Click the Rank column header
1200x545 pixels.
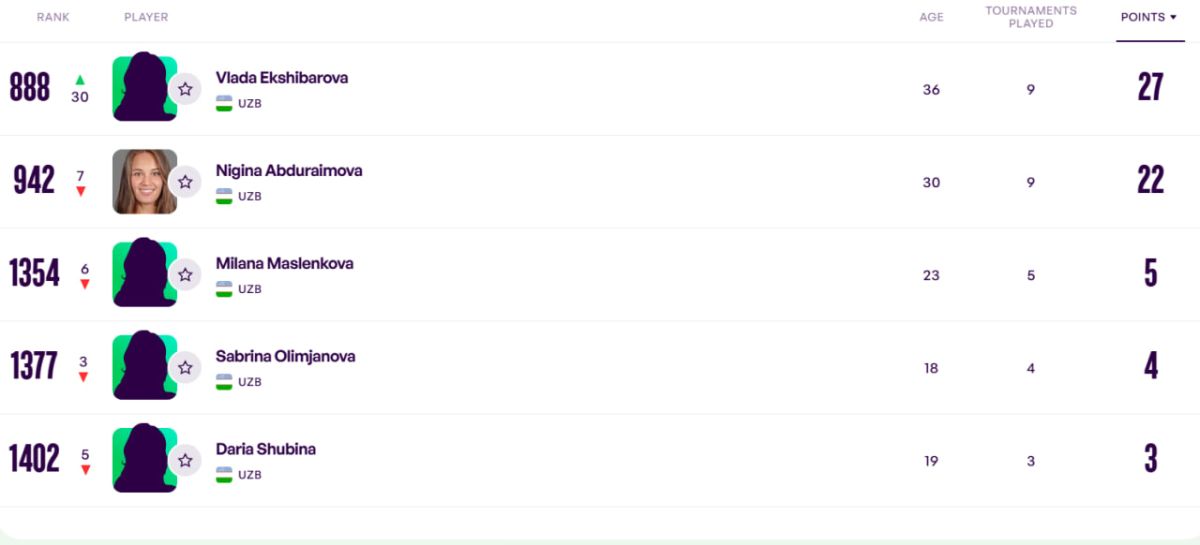point(53,17)
